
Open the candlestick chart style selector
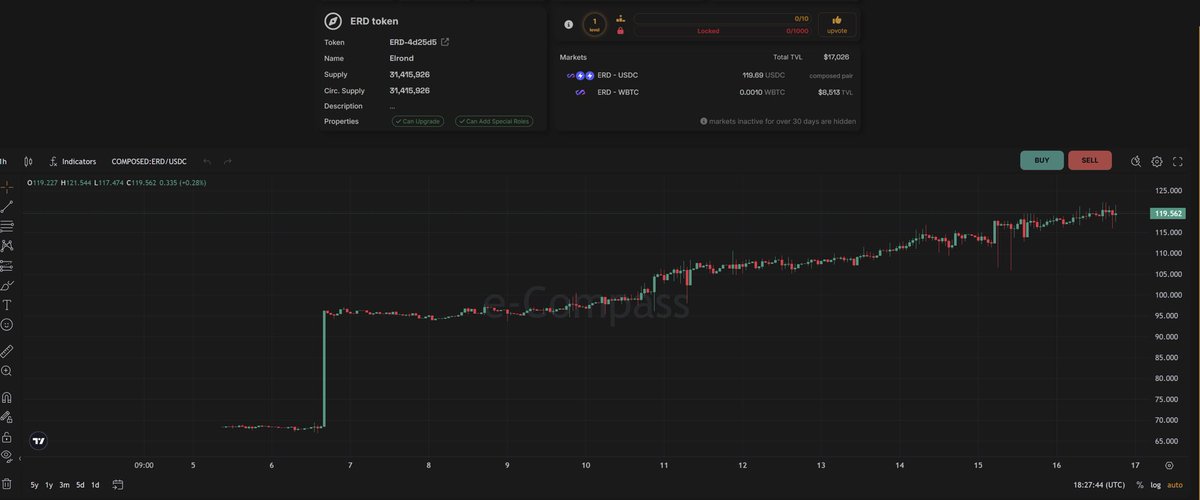28,161
